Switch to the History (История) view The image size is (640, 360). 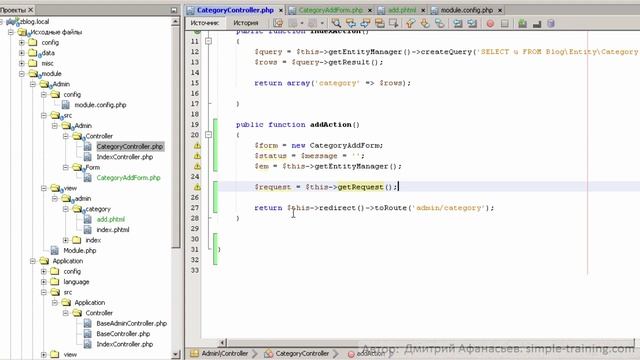click(x=246, y=23)
